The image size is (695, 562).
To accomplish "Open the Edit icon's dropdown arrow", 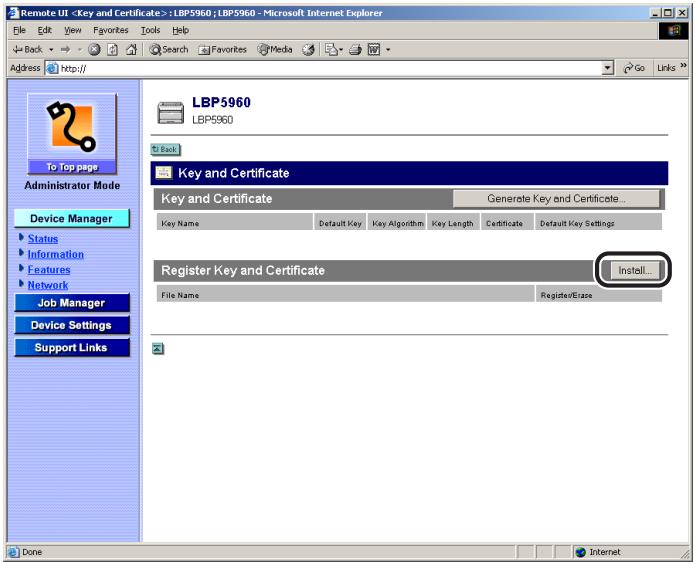I will tap(388, 50).
